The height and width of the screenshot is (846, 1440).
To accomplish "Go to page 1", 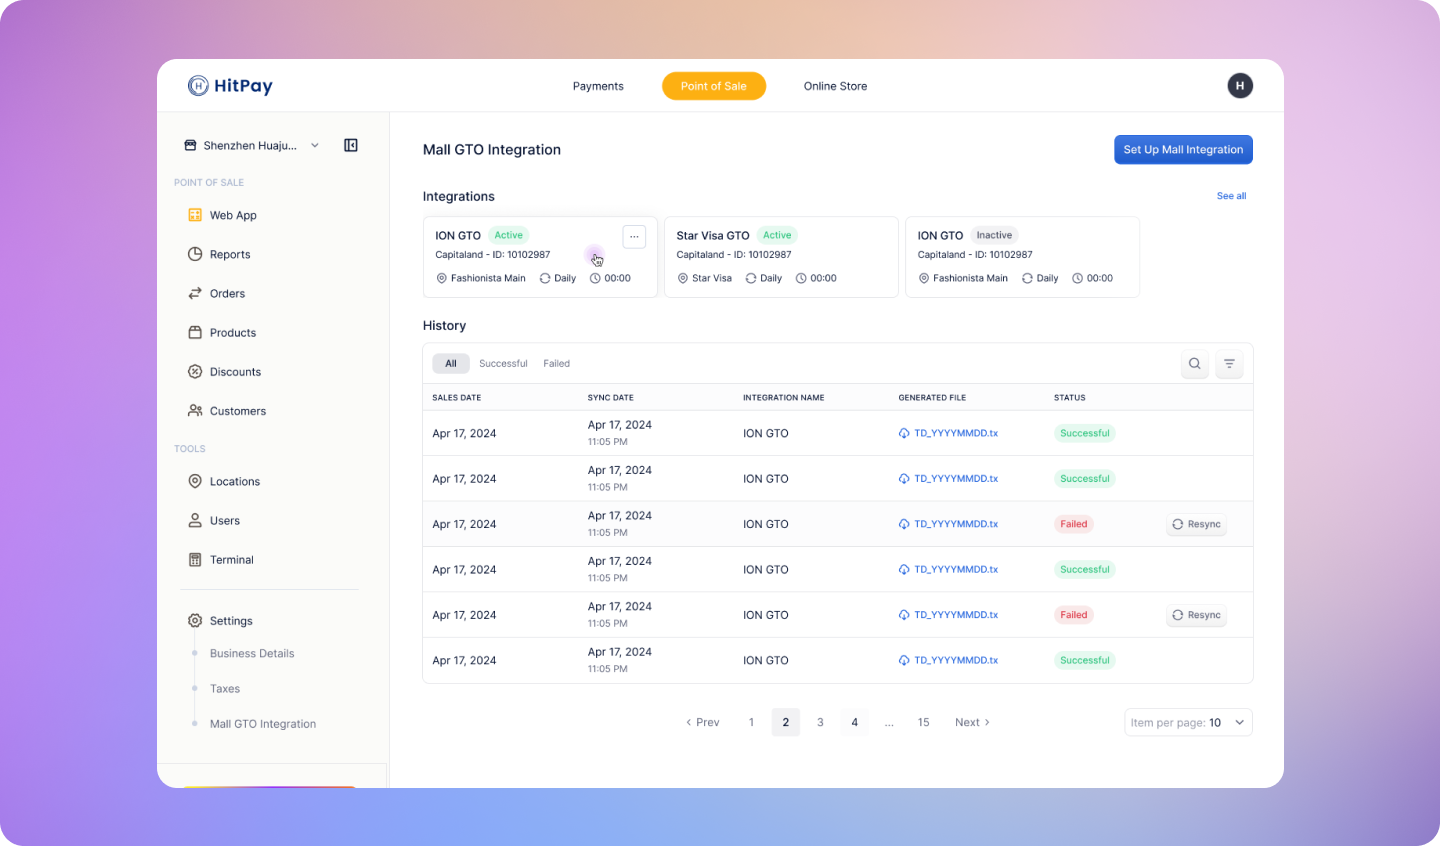I will tap(751, 722).
